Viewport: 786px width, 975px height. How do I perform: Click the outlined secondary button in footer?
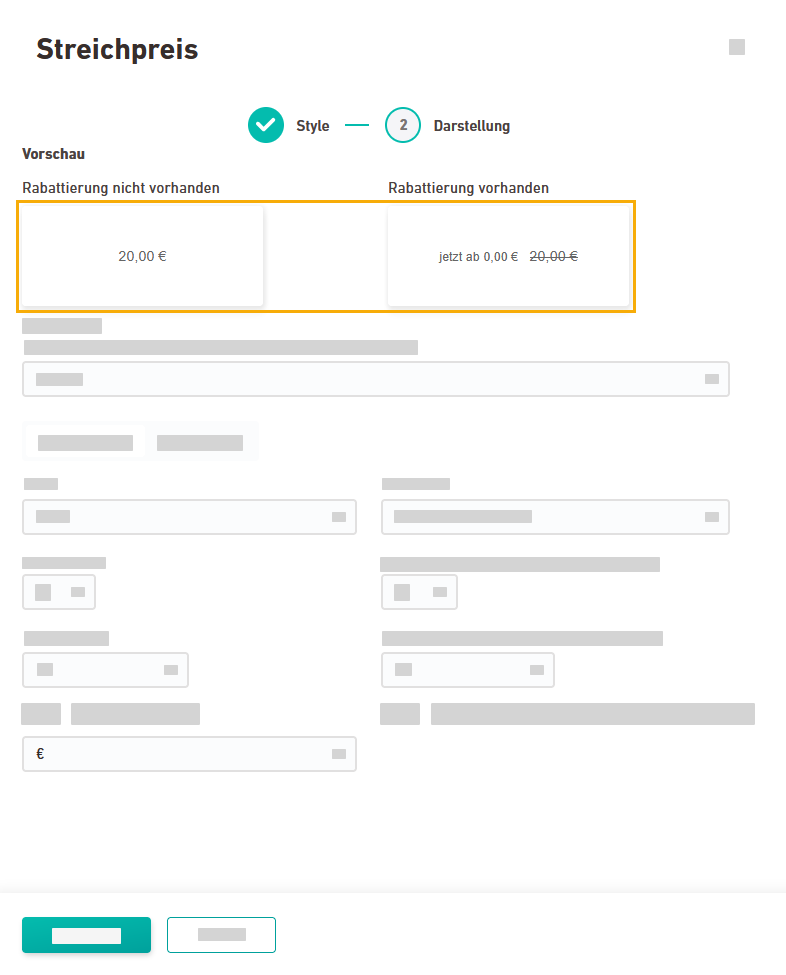point(221,935)
